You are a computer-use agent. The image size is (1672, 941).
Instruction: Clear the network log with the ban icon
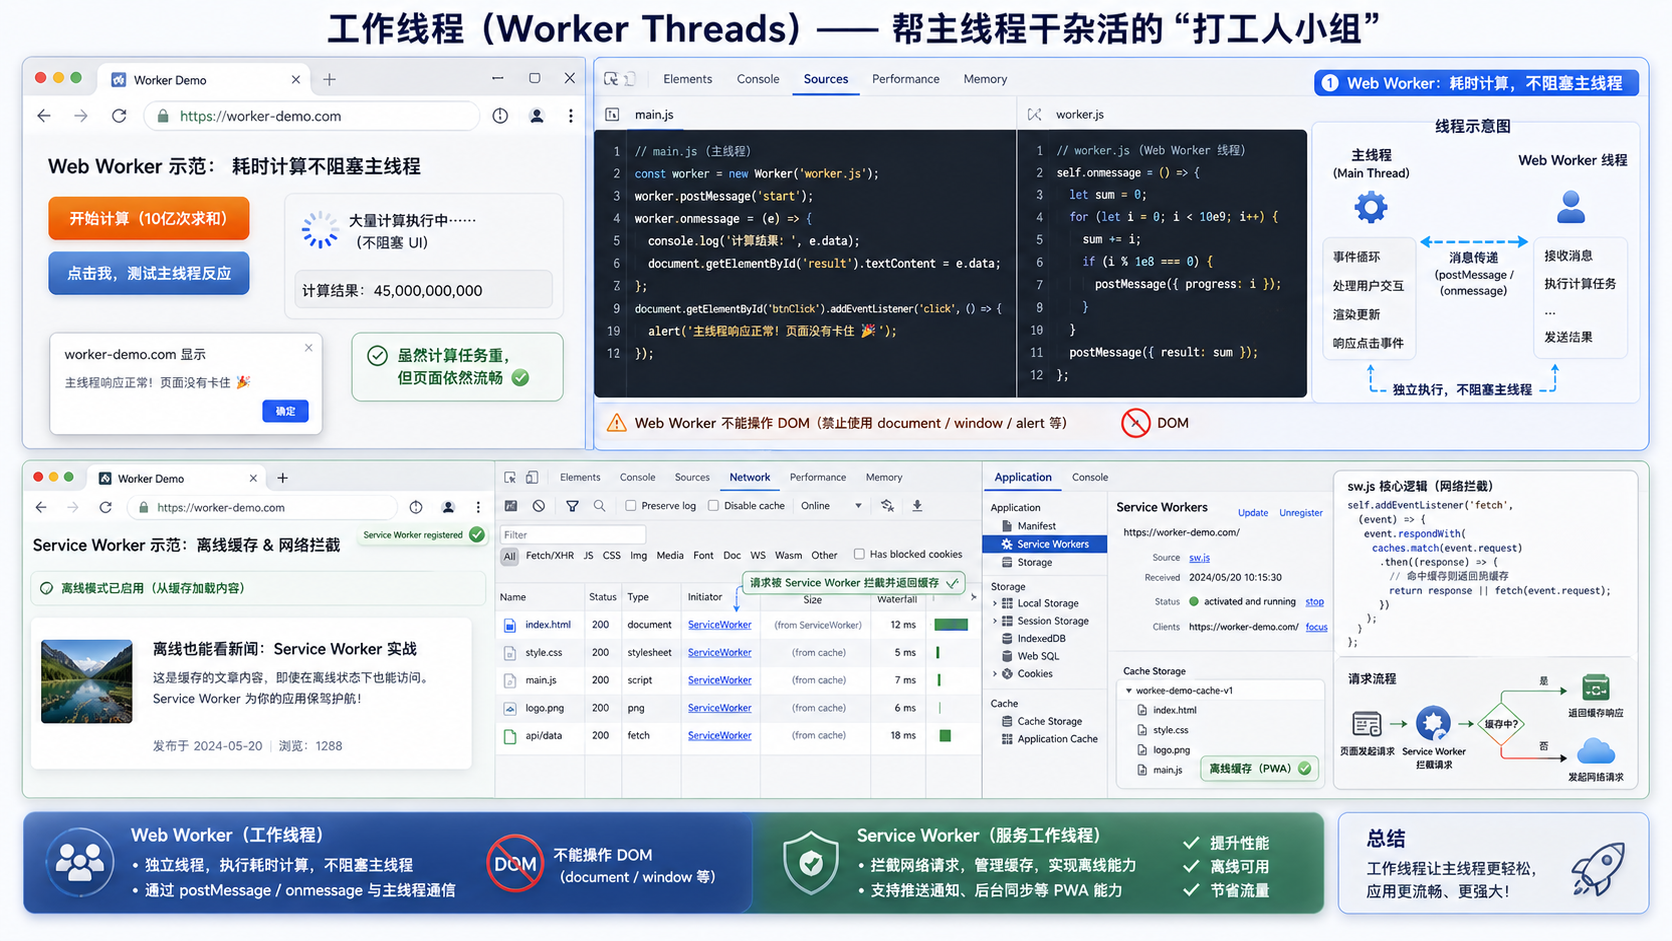click(x=539, y=506)
